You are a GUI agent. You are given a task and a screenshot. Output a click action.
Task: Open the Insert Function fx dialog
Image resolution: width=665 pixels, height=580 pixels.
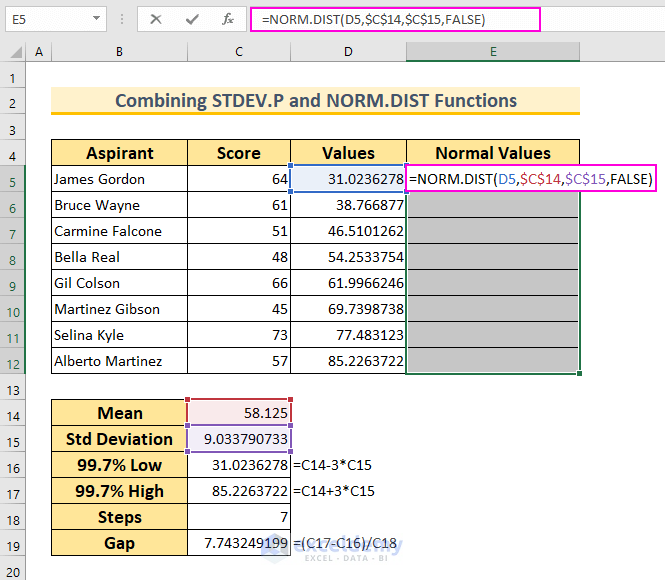click(x=228, y=18)
